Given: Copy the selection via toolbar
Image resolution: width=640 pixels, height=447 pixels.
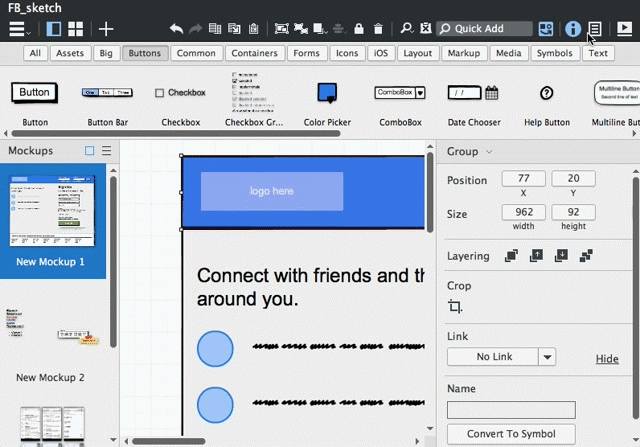Looking at the screenshot, I should pyautogui.click(x=234, y=29).
